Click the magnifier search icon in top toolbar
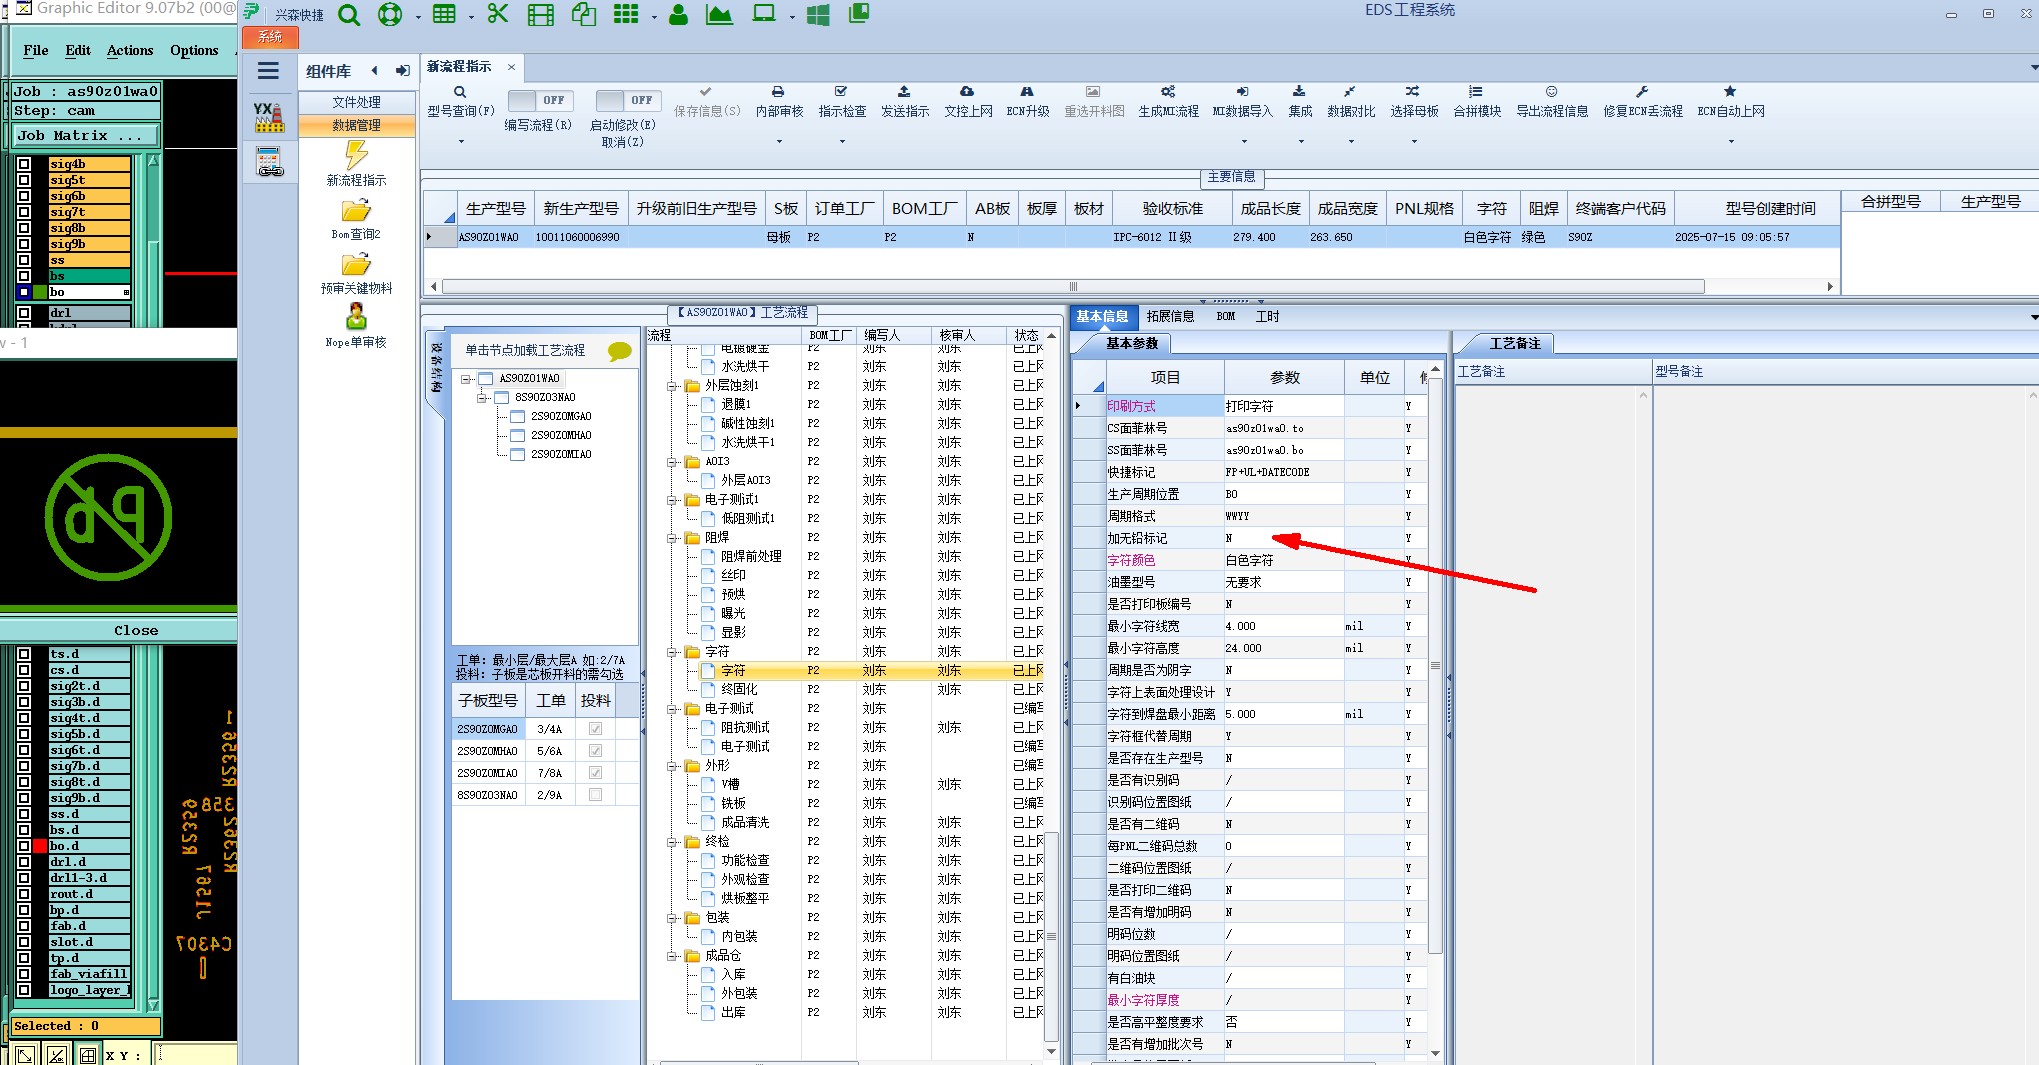Screen dimensions: 2039x1065 [x=348, y=15]
